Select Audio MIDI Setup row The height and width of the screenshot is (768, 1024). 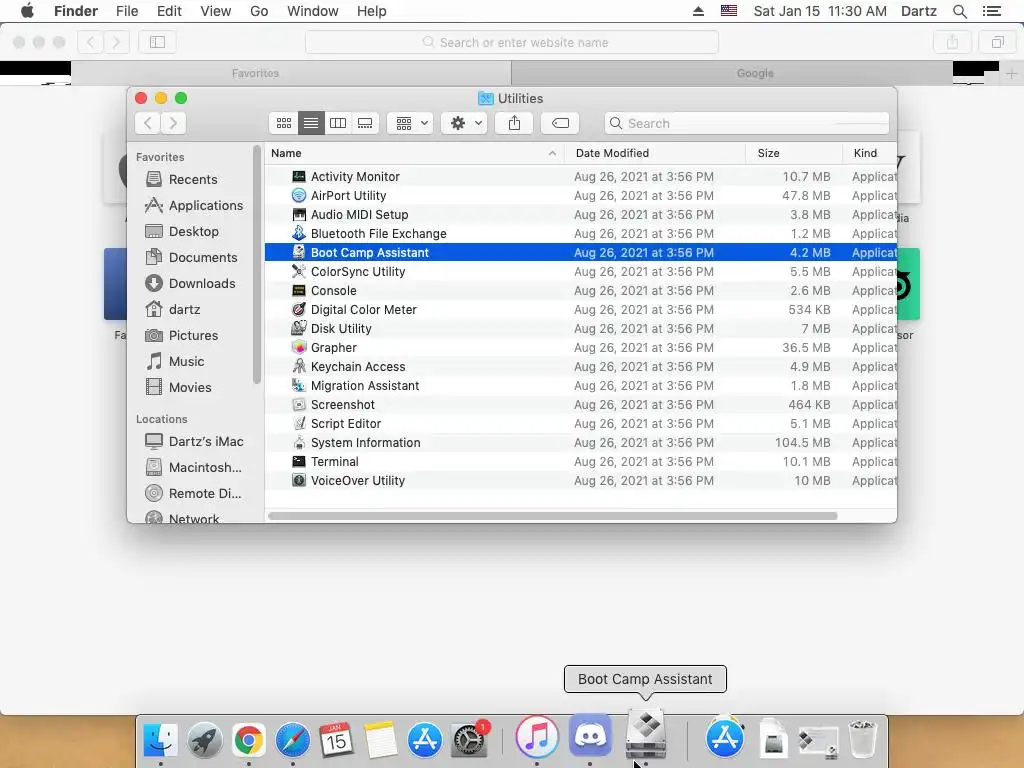point(581,214)
